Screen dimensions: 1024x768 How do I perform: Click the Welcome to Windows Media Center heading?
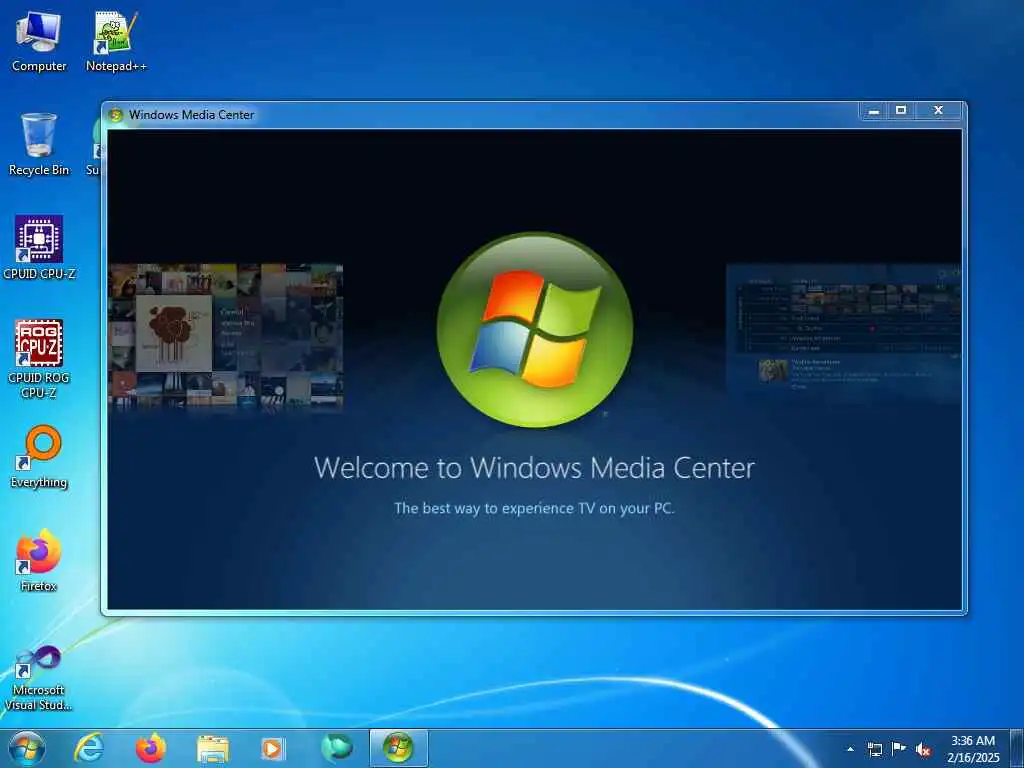pos(534,468)
